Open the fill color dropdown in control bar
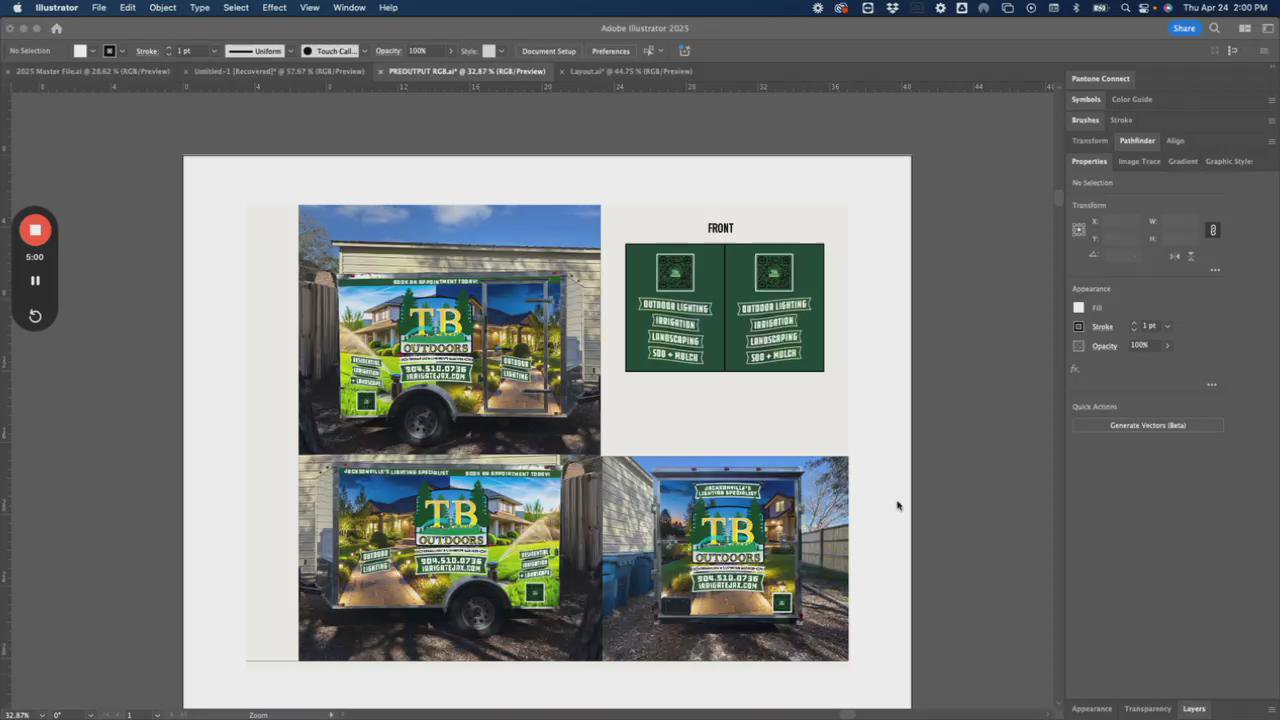The width and height of the screenshot is (1280, 720). 93,51
